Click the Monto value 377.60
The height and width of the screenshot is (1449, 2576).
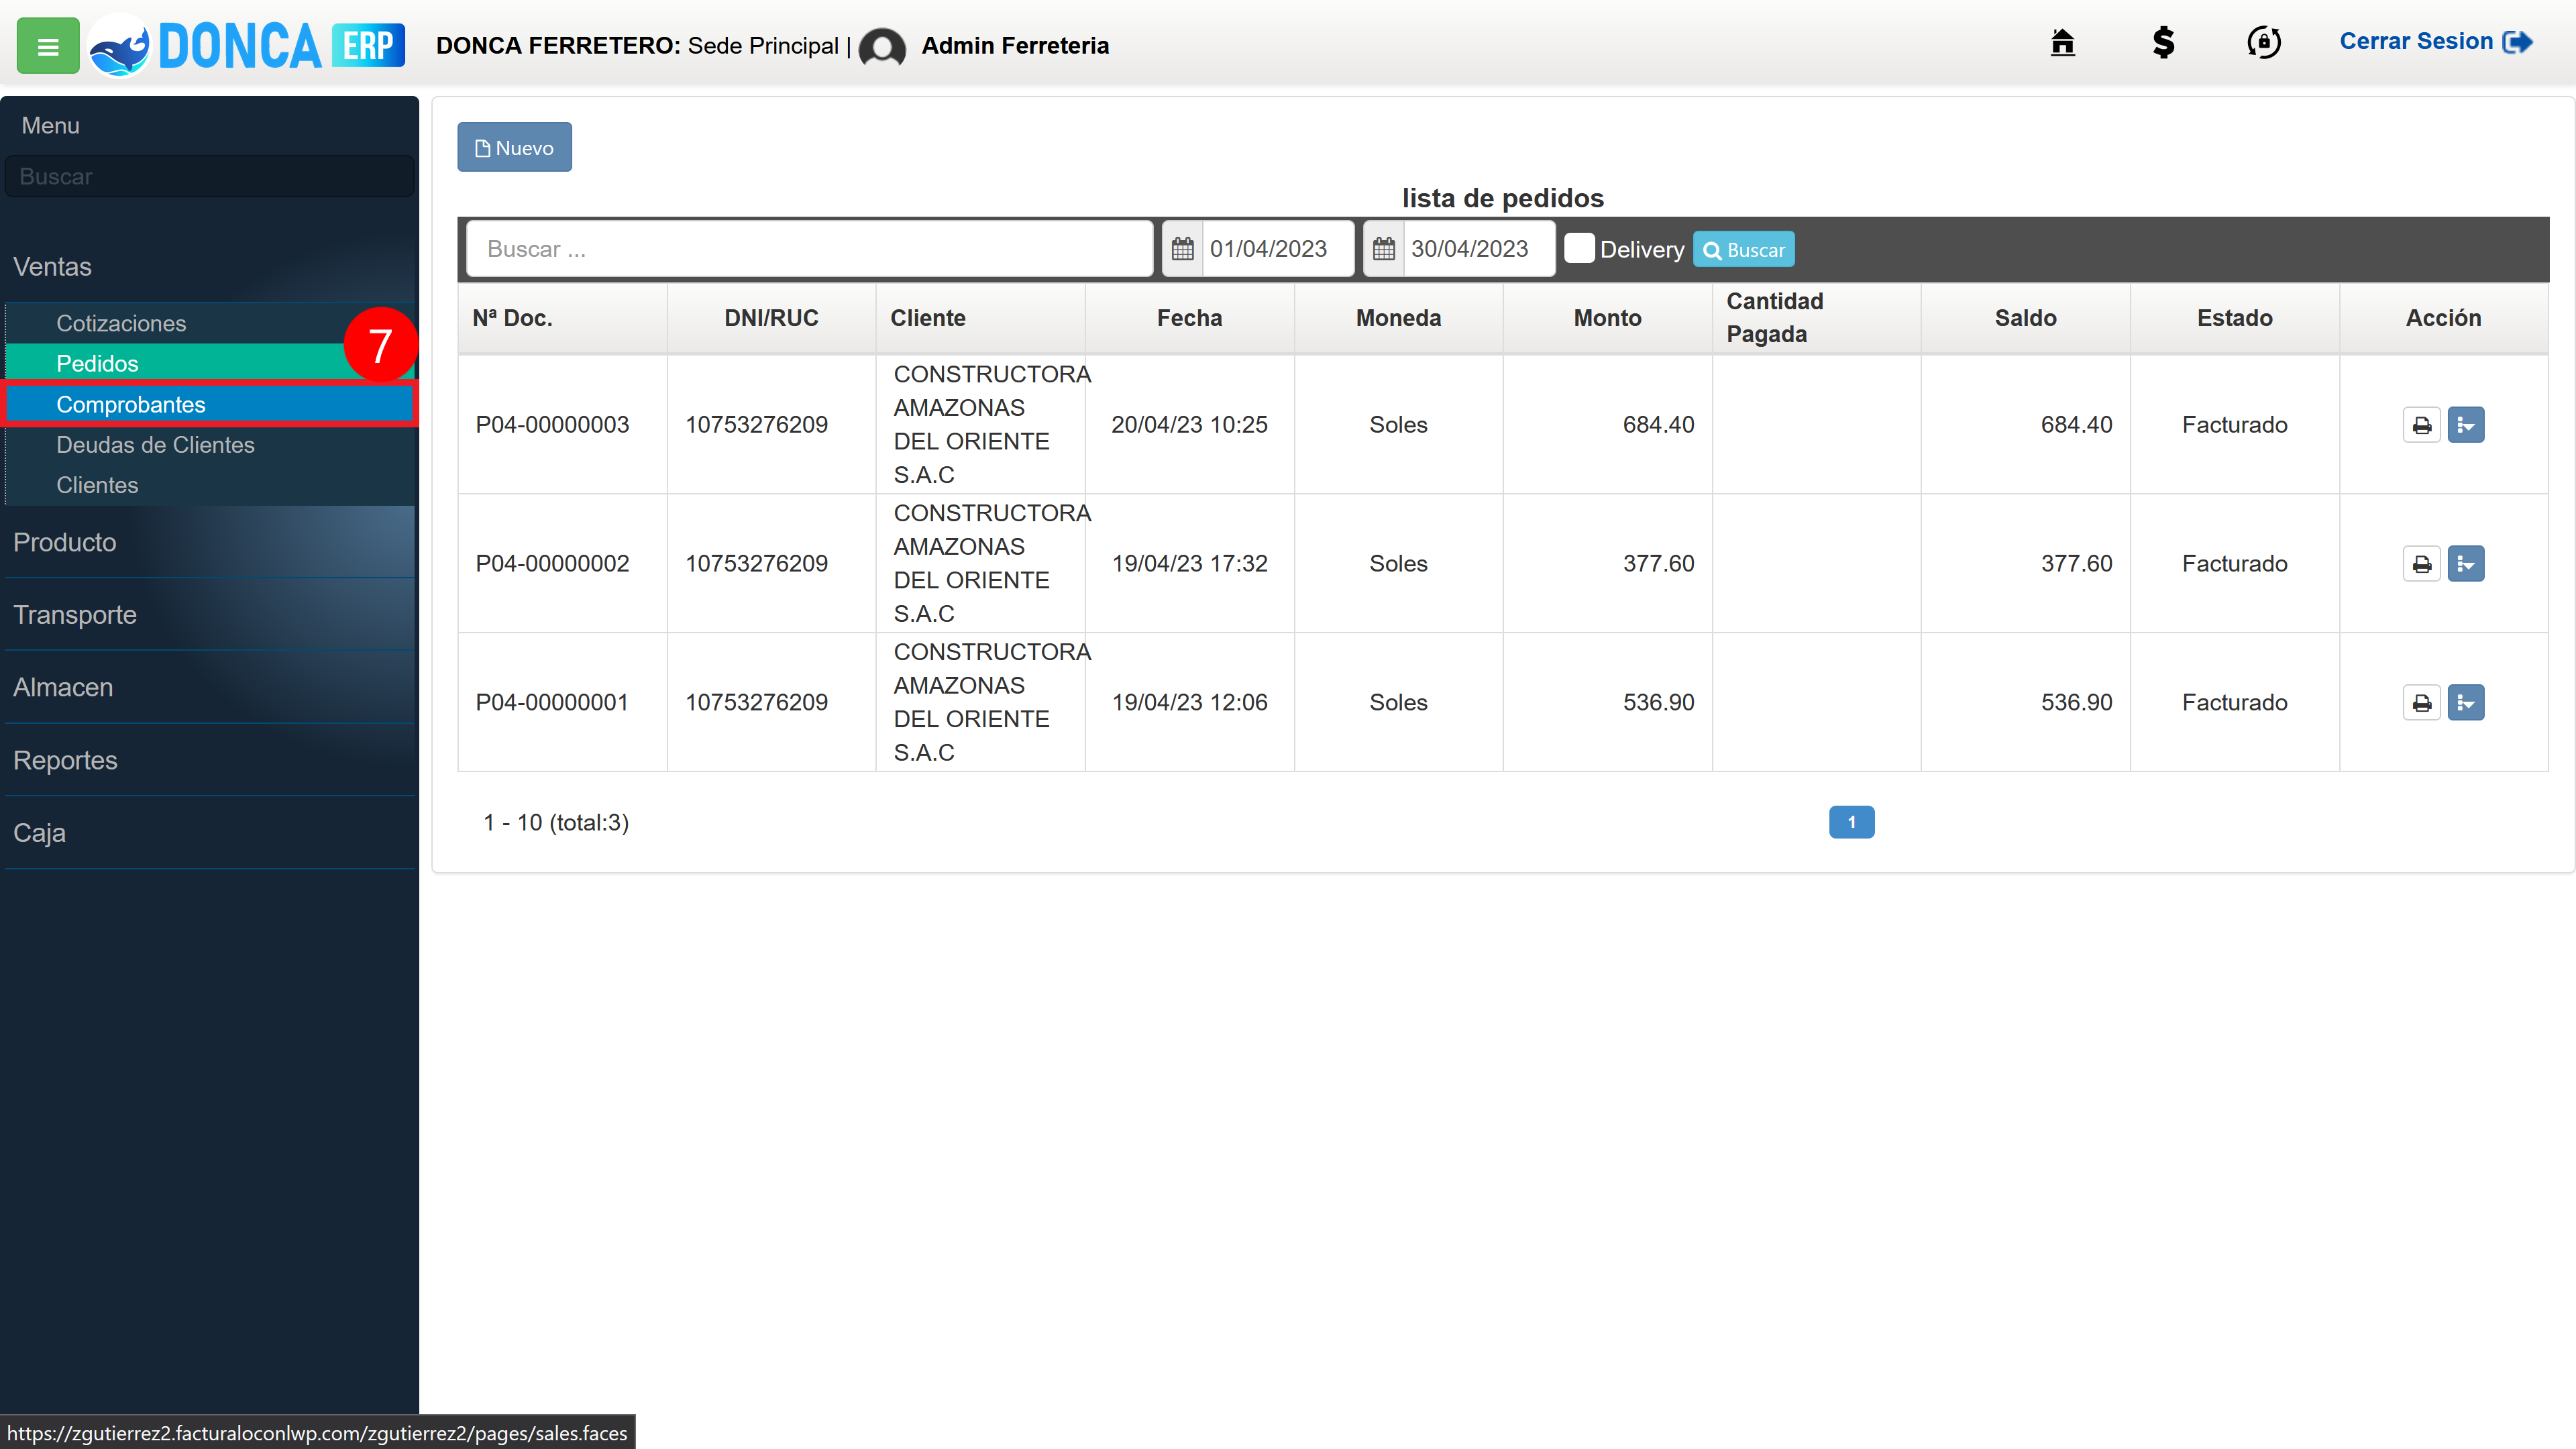point(1658,564)
